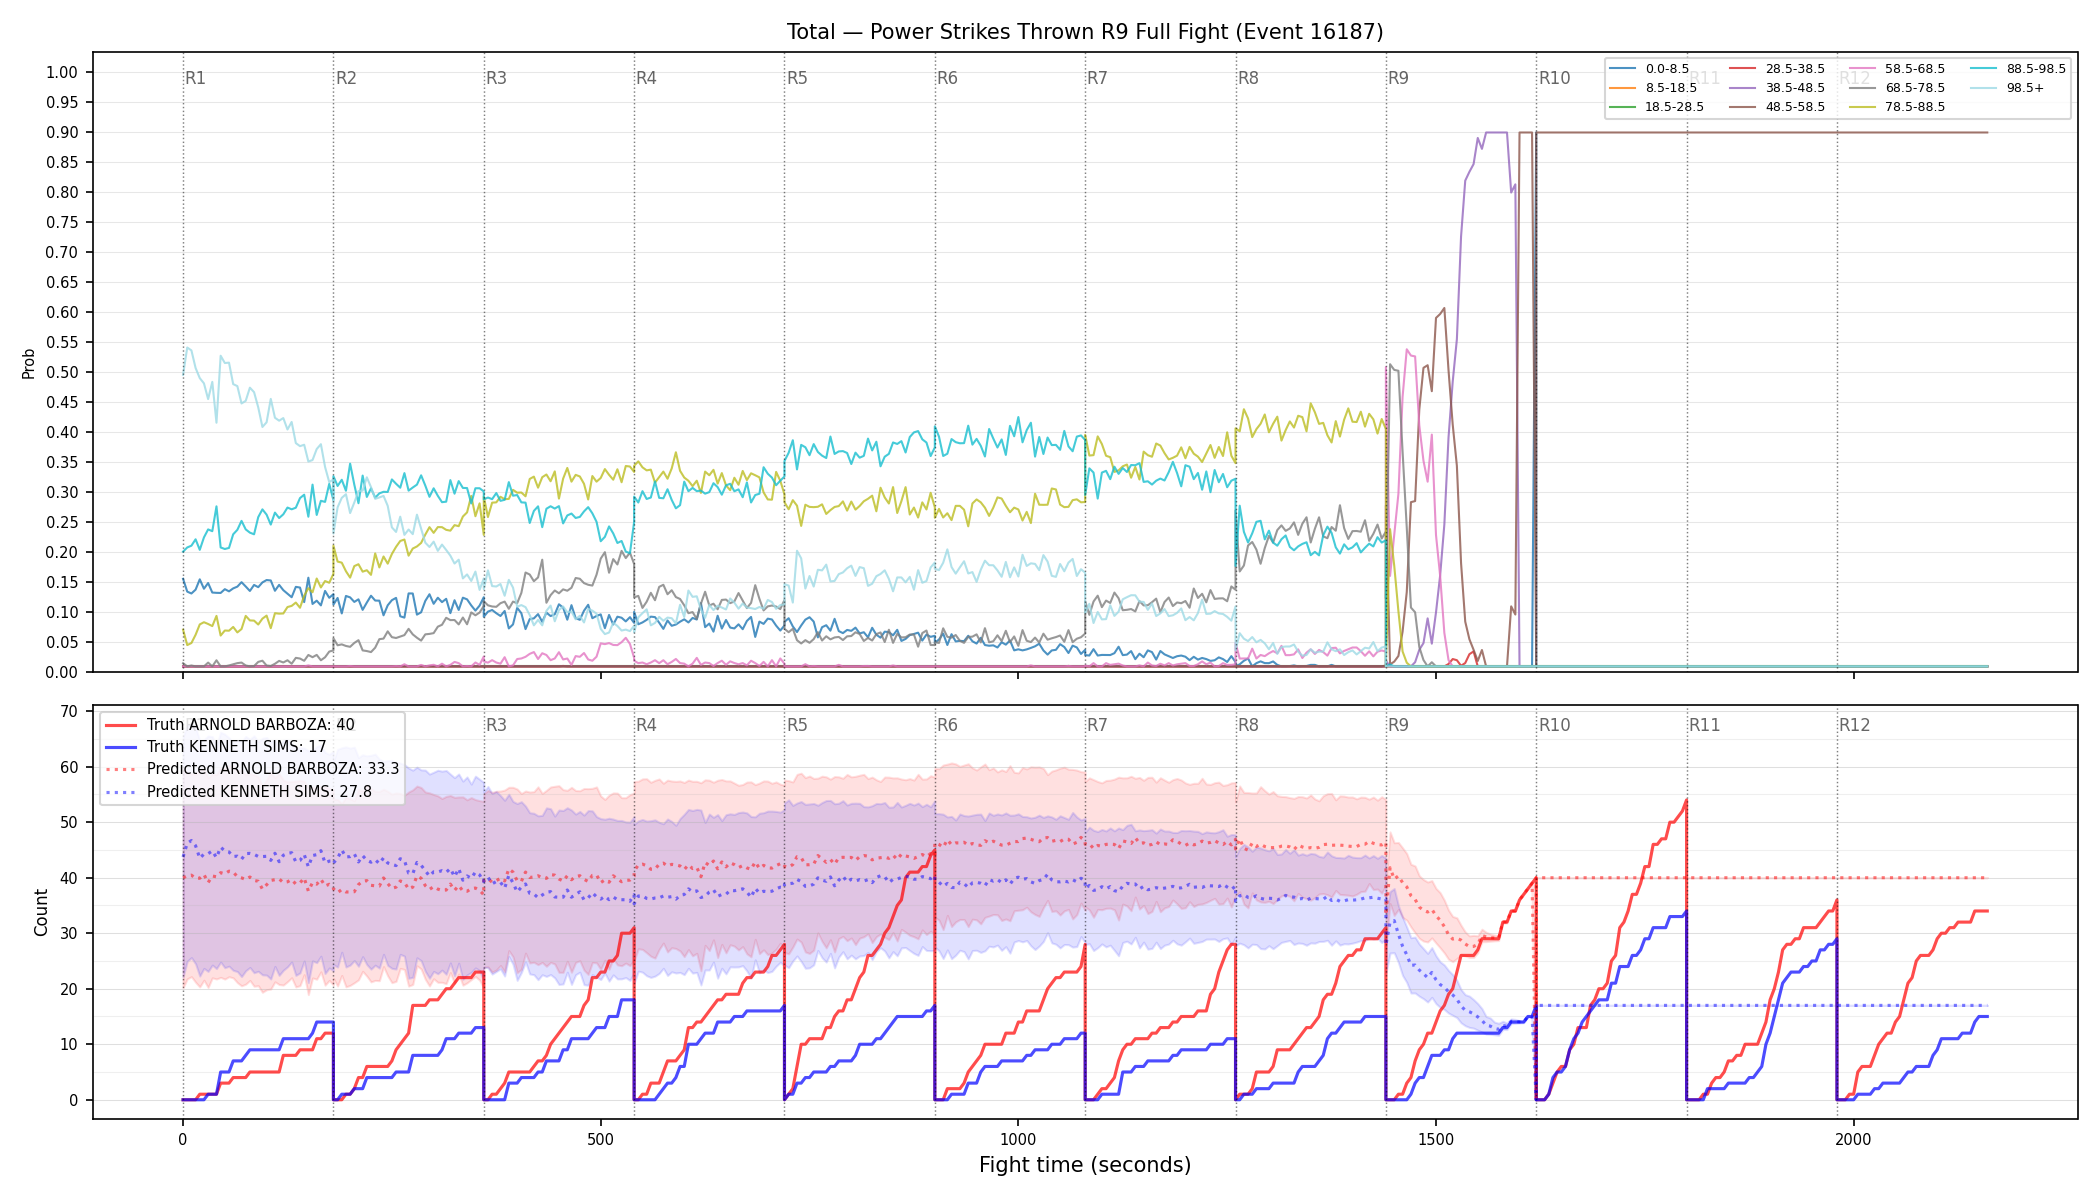Click the R5 round label in top chart
Image resolution: width=2100 pixels, height=1200 pixels.
(x=797, y=78)
